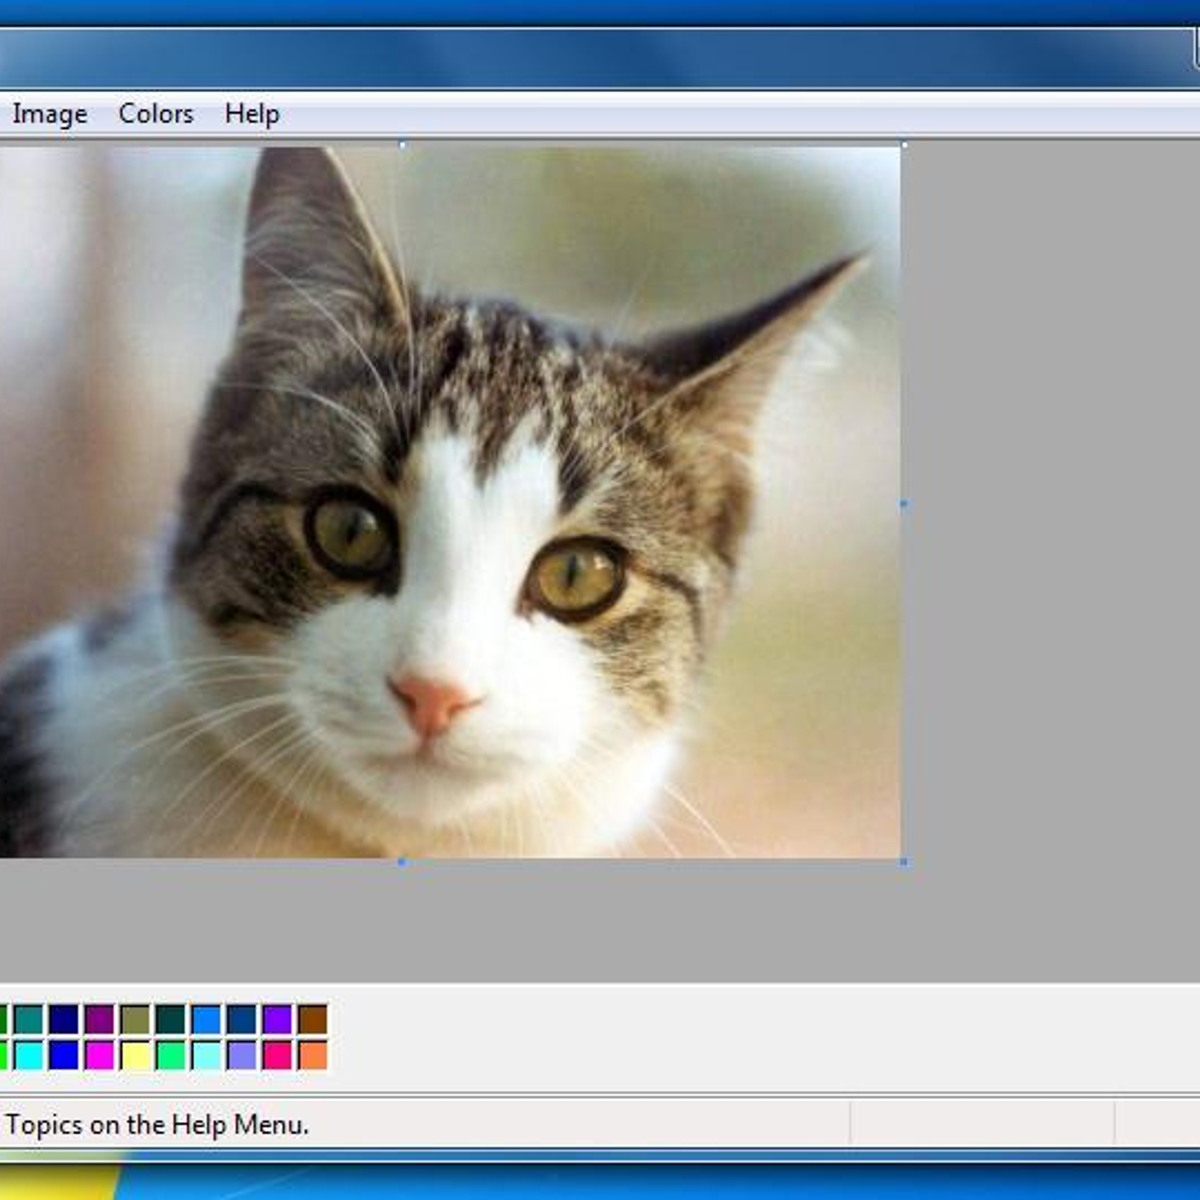Click the status bar help text
1200x1200 pixels.
(157, 1125)
